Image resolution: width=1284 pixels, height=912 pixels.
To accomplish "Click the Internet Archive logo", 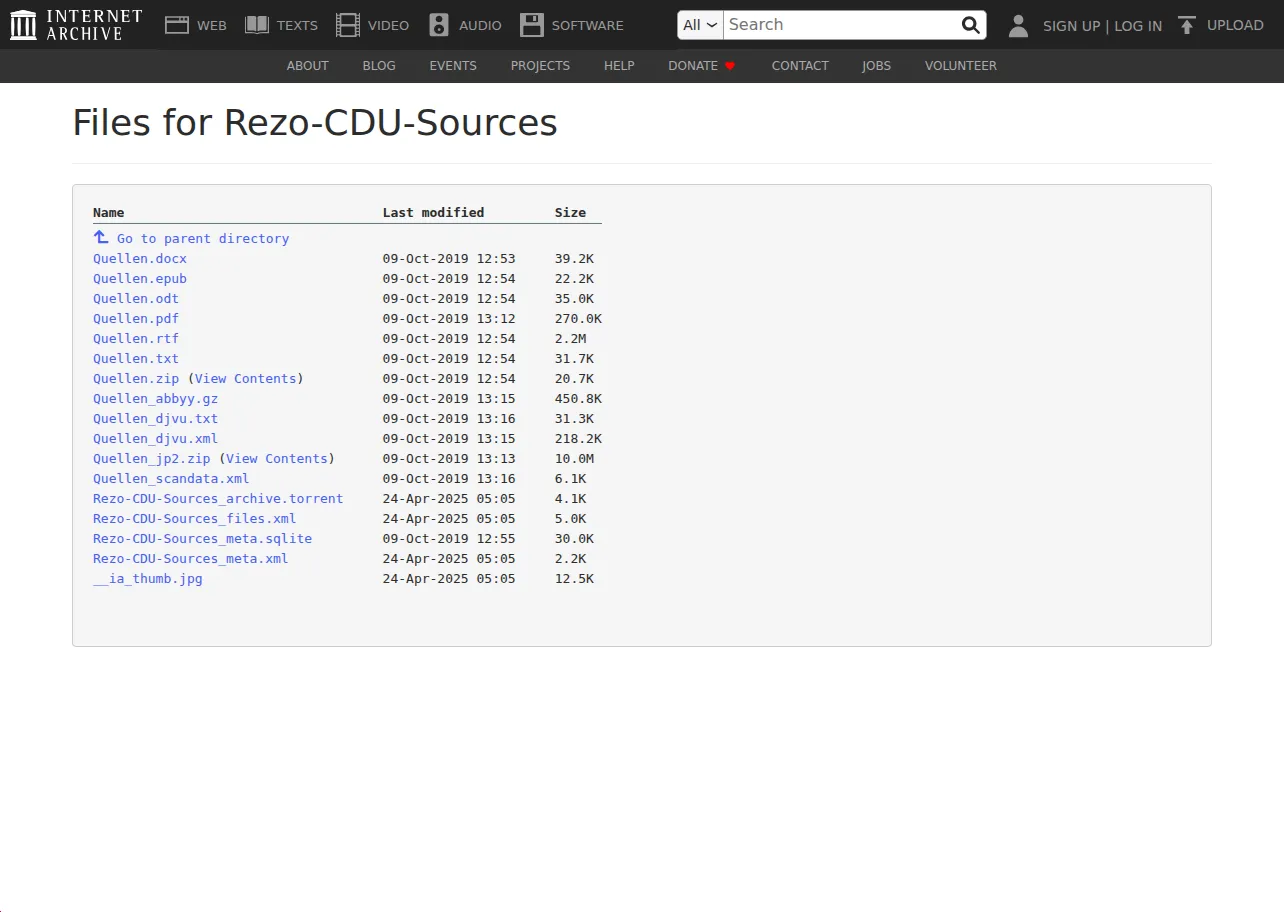I will point(77,25).
